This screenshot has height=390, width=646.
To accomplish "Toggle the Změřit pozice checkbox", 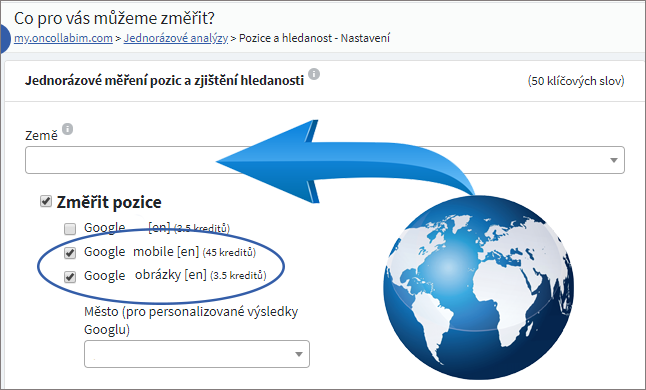I will (46, 201).
